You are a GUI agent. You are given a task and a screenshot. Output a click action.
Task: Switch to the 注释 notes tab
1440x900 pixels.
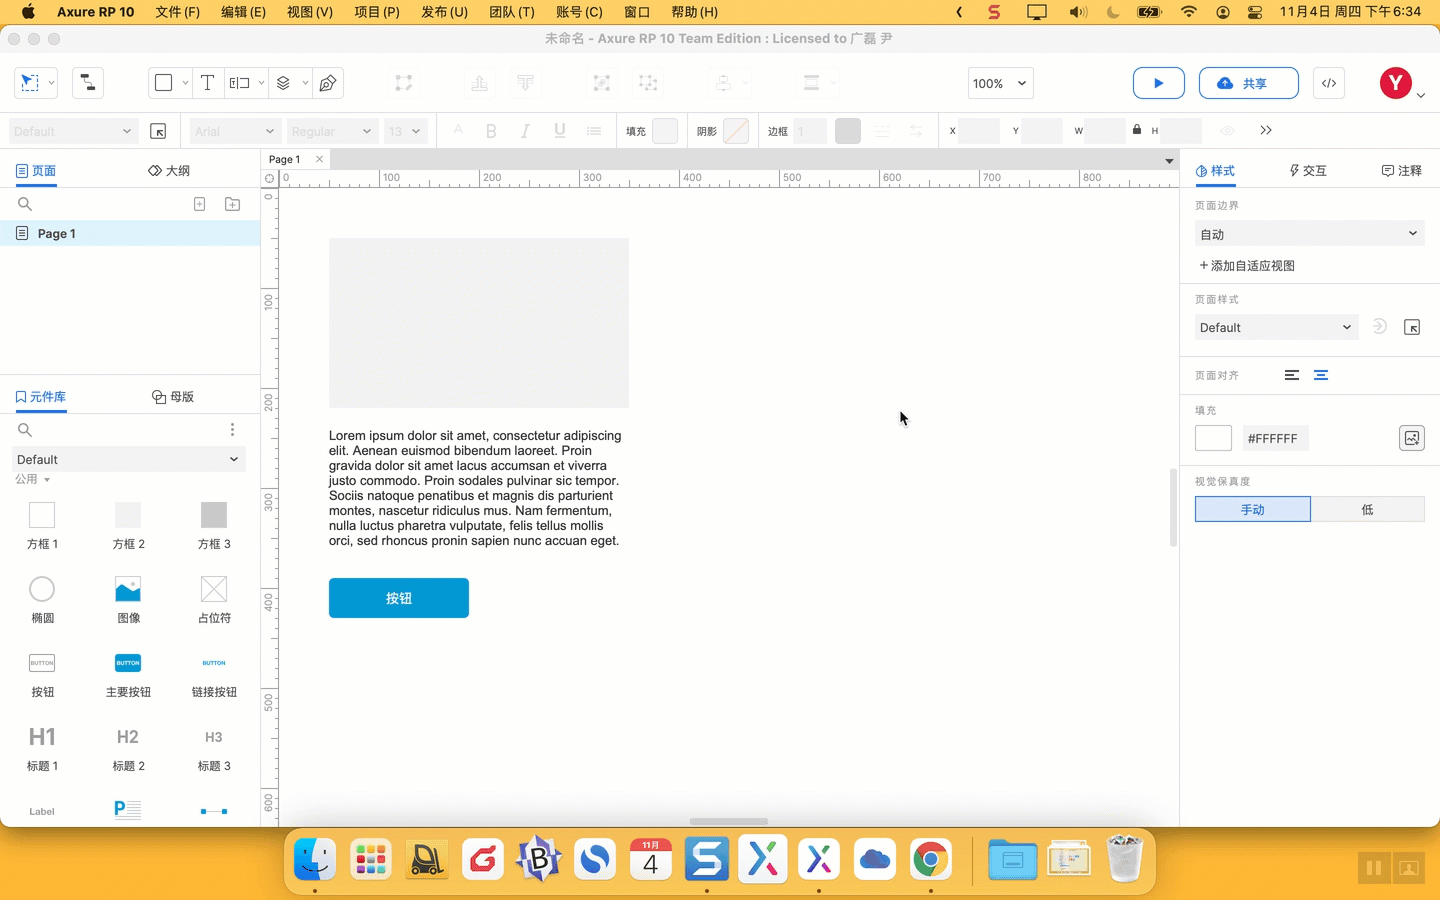point(1401,171)
